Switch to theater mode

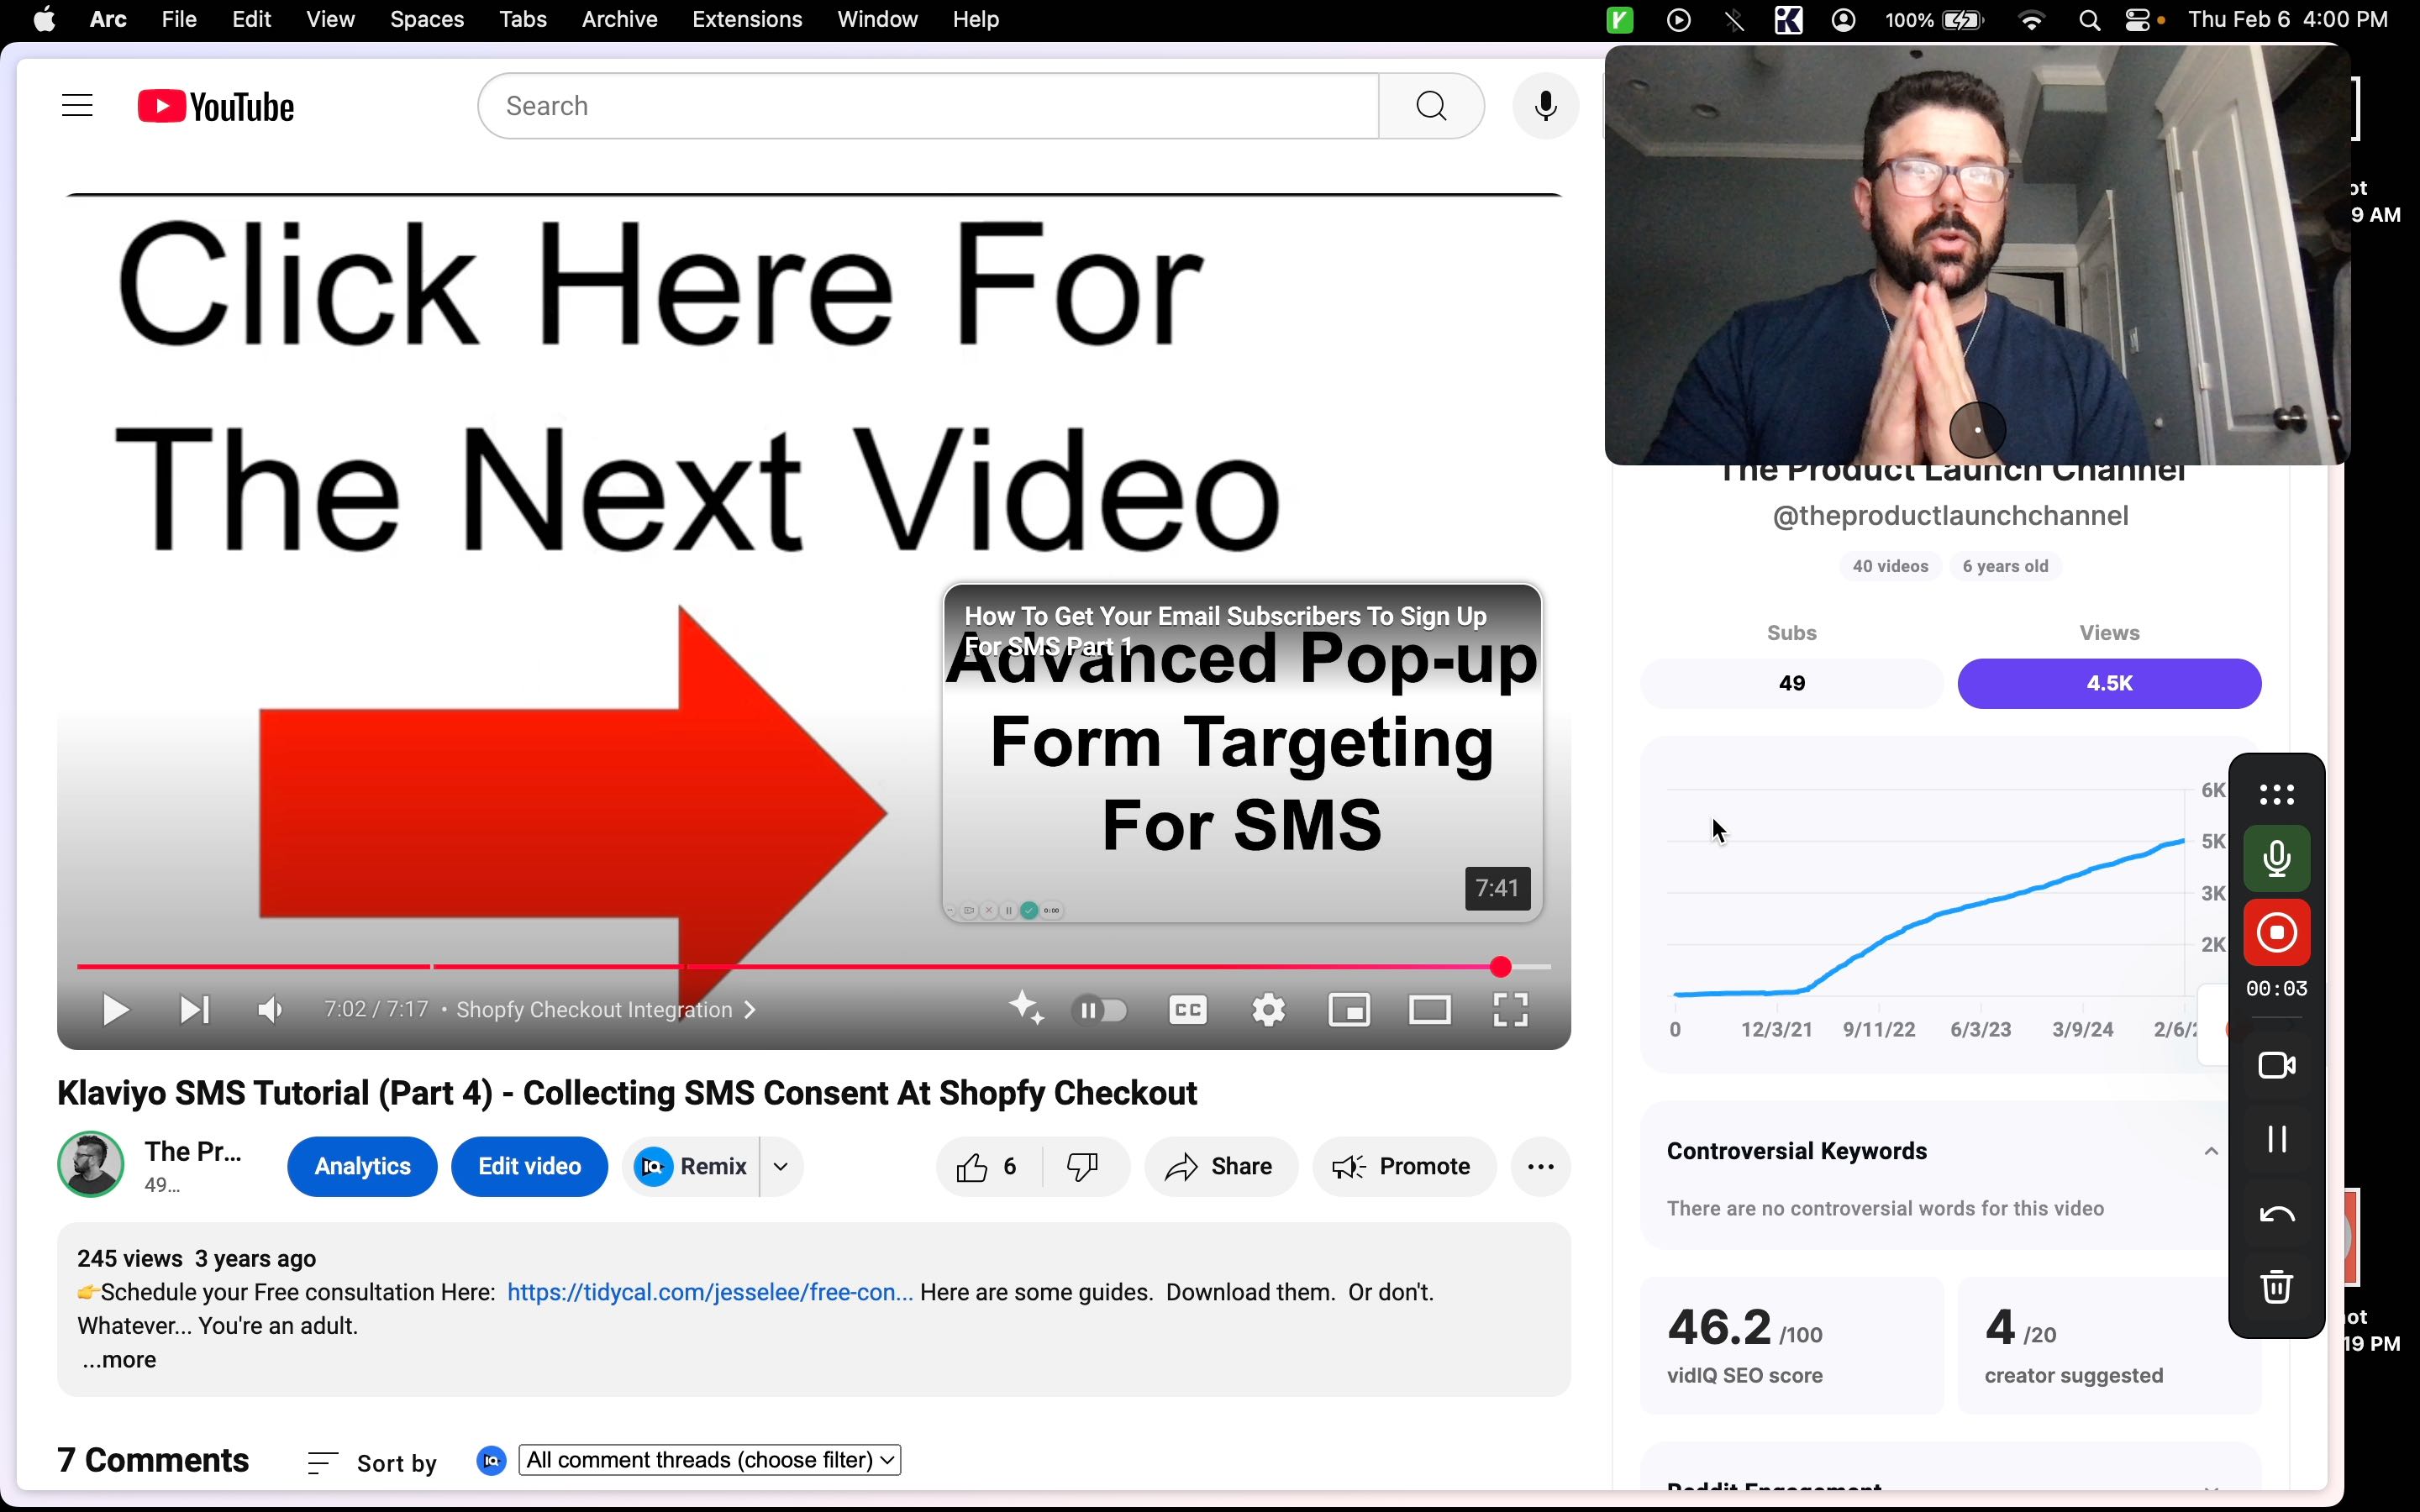point(1430,1010)
